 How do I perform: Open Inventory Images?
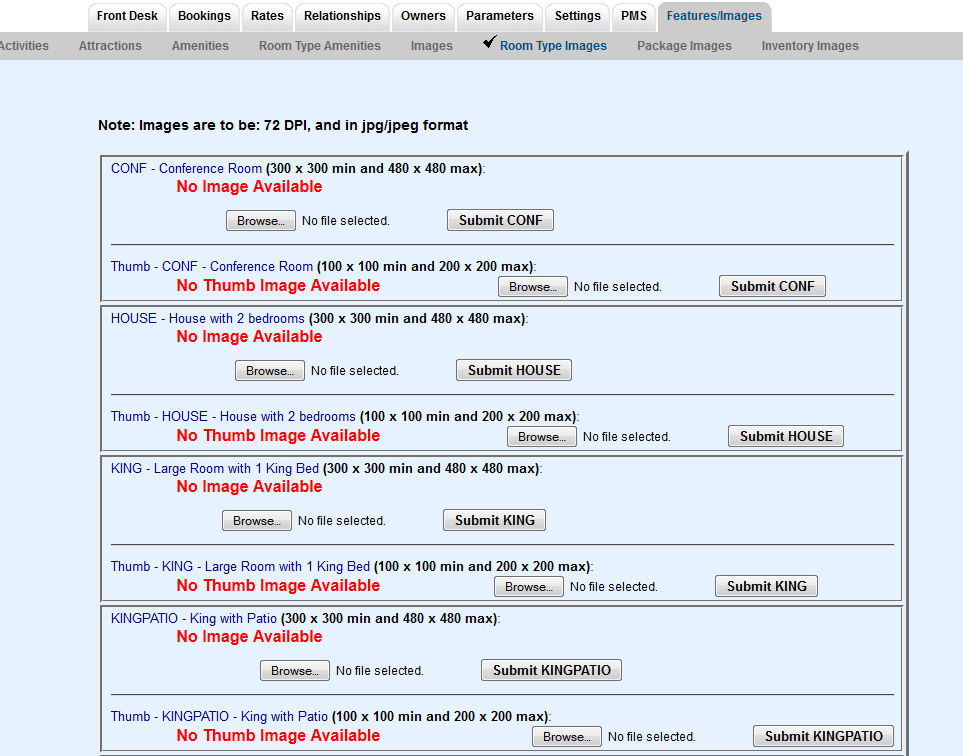810,46
